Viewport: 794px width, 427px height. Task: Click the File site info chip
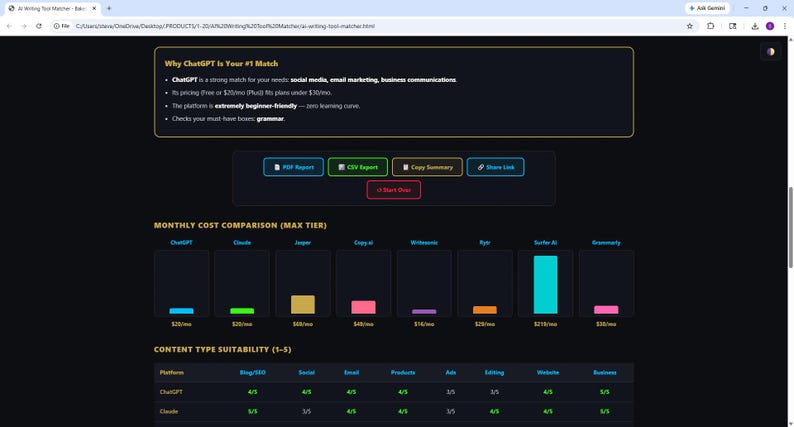62,26
